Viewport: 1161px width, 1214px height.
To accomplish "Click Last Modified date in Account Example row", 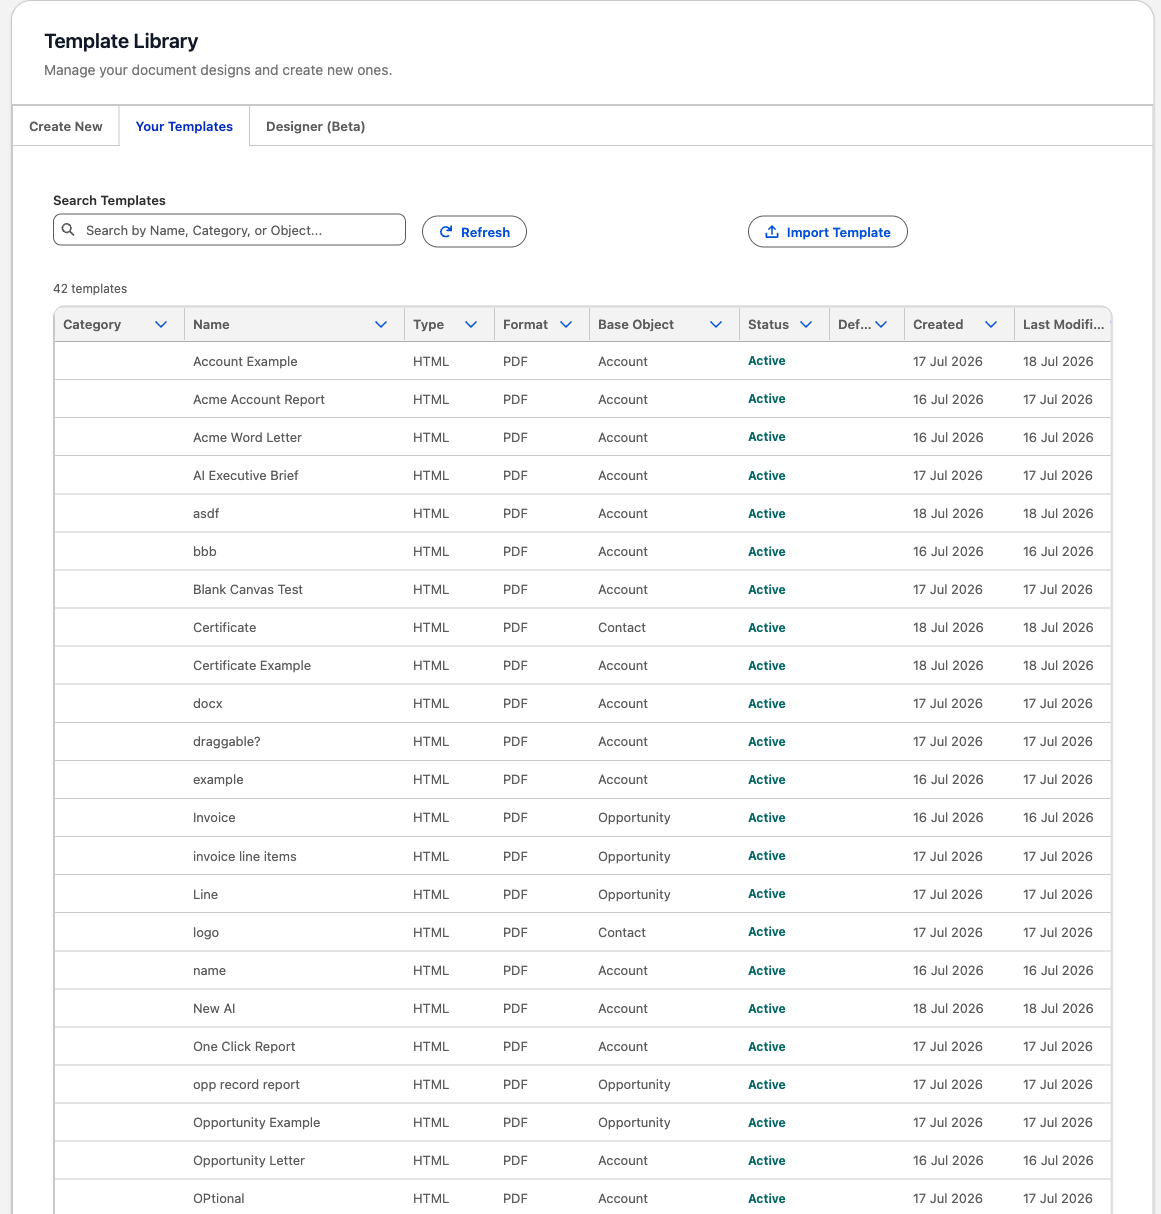I will pyautogui.click(x=1058, y=361).
